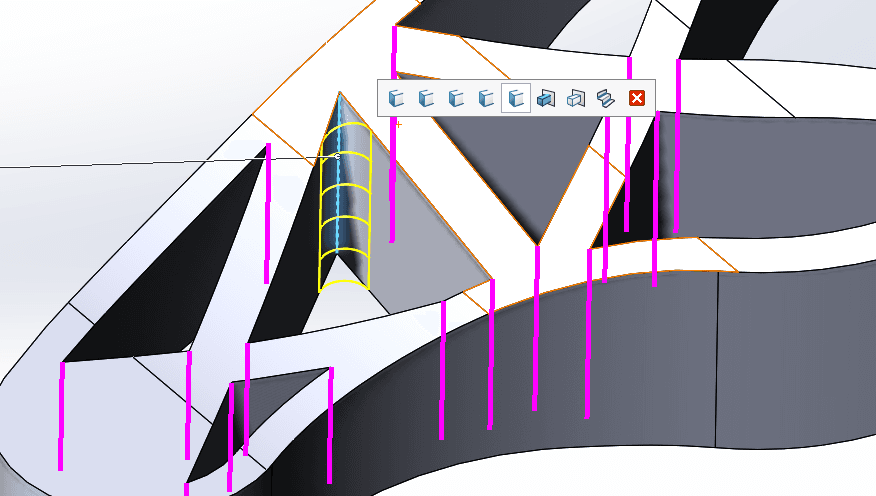Screen dimensions: 876x496
Task: Choose the stair-shaped loop selection icon
Action: [604, 98]
